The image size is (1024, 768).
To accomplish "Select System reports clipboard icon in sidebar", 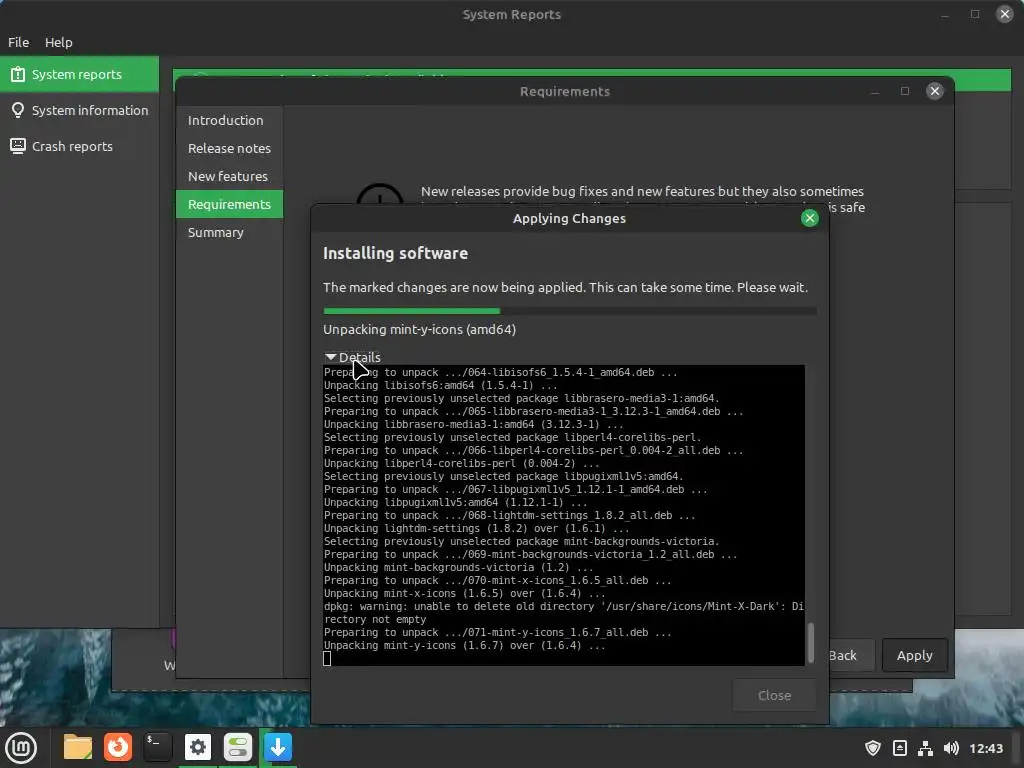I will click(x=18, y=74).
